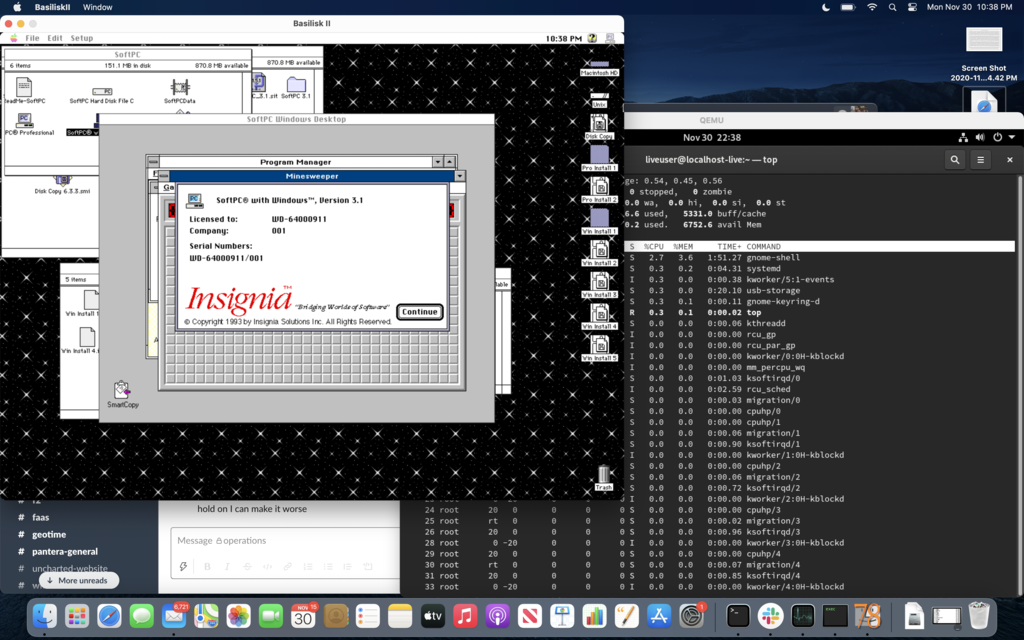The image size is (1024, 640).
Task: Select the Win Install 4 disk icon
Action: [600, 317]
